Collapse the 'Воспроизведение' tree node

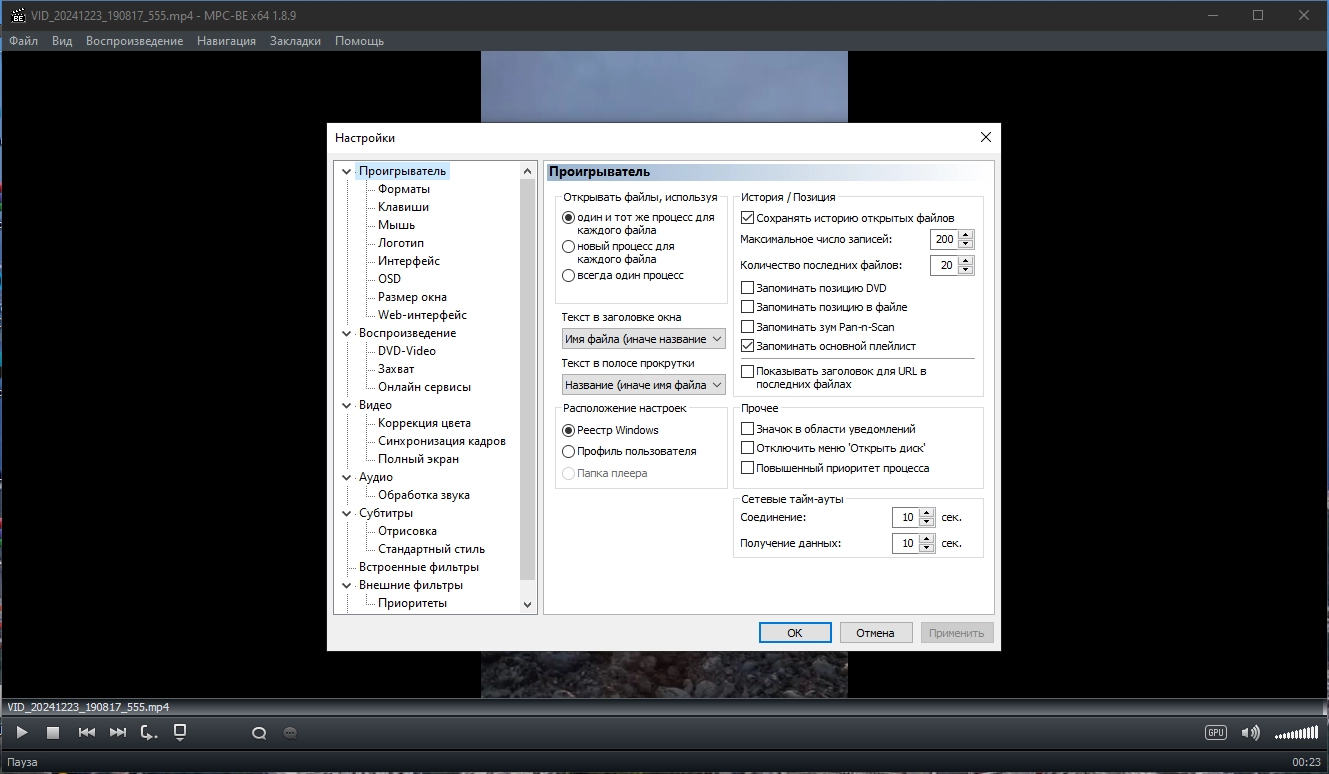pyautogui.click(x=347, y=333)
